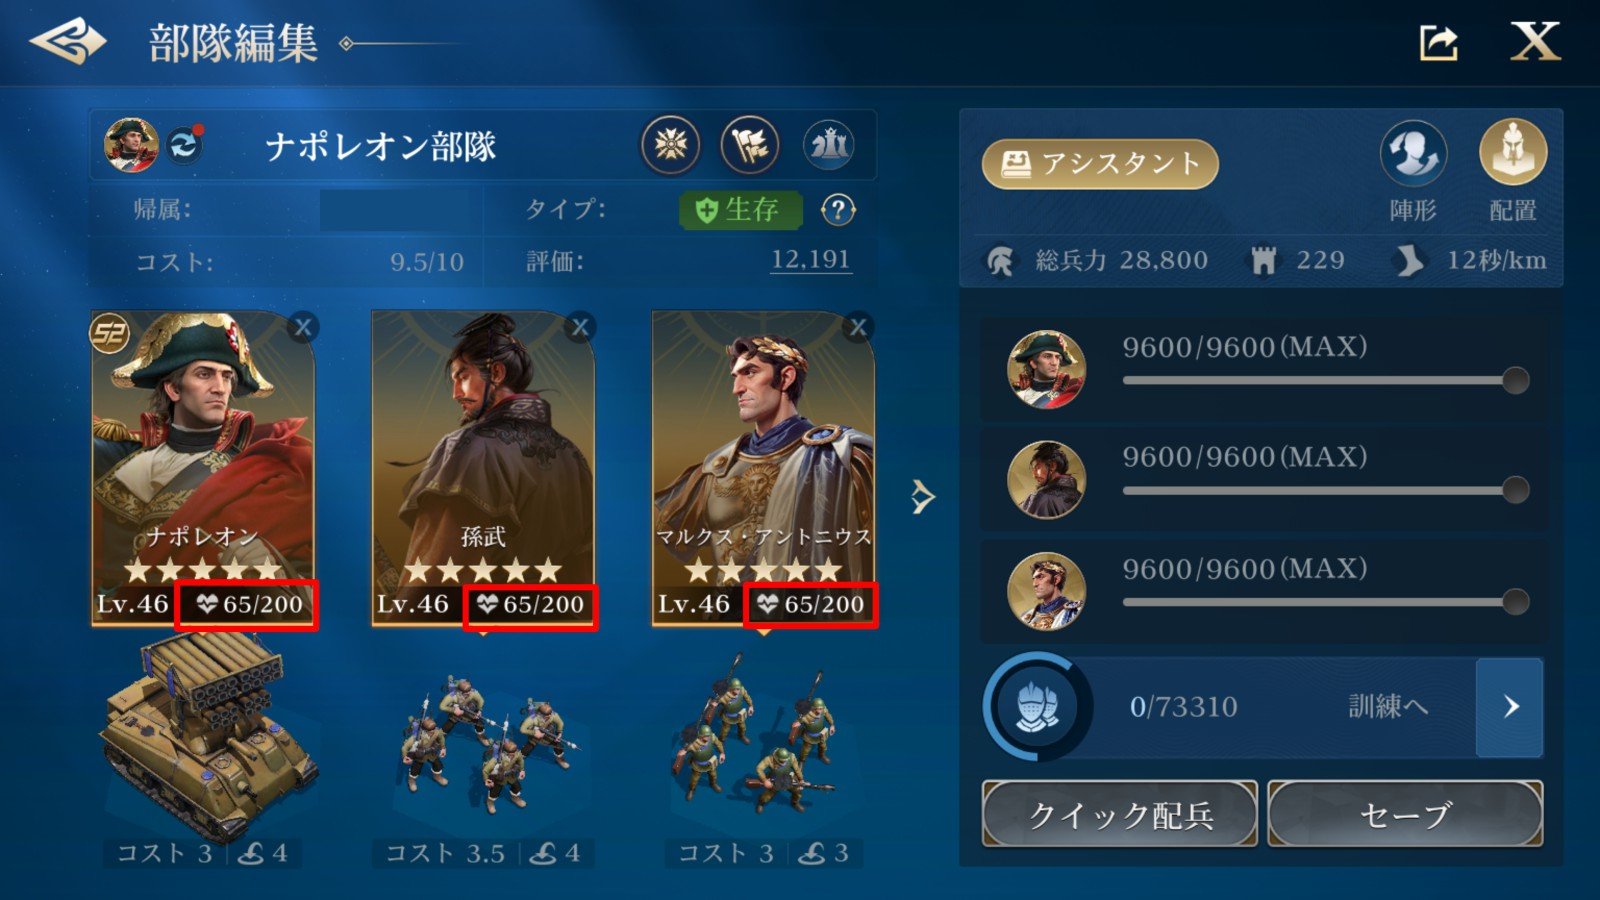Remove マルクス・アントニウス from the squad
This screenshot has height=900, width=1600.
858,327
